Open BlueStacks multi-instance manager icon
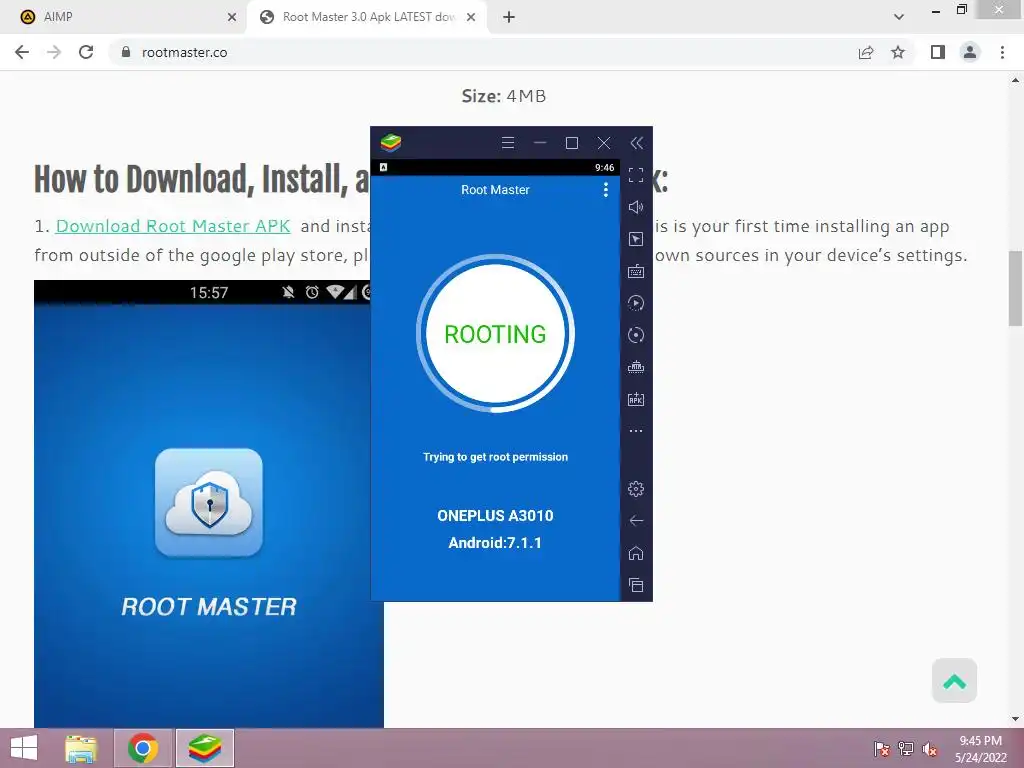 tap(635, 367)
